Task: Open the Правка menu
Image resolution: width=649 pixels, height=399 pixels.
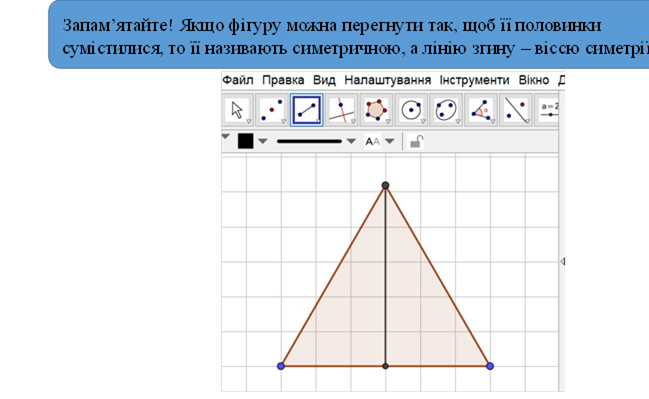Action: (x=283, y=80)
